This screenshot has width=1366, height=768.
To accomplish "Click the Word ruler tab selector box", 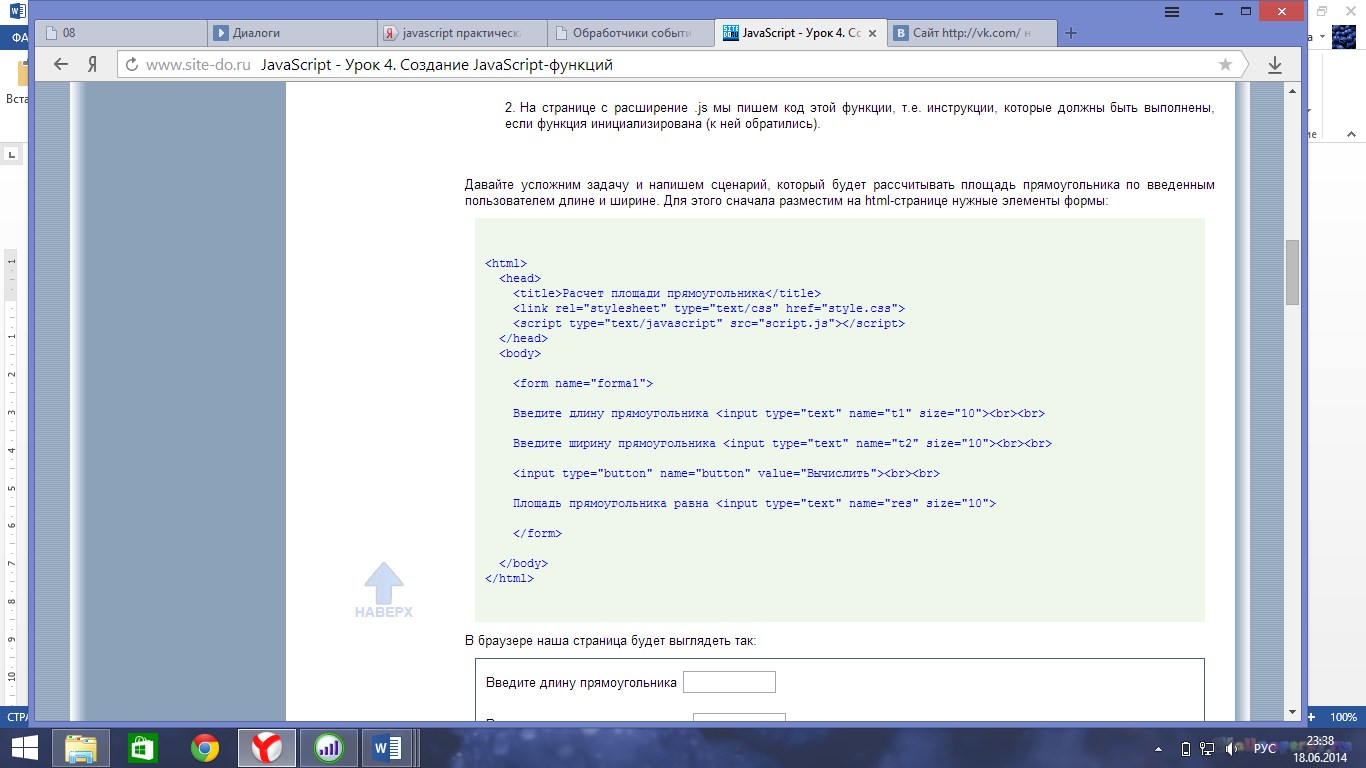I will (x=12, y=154).
